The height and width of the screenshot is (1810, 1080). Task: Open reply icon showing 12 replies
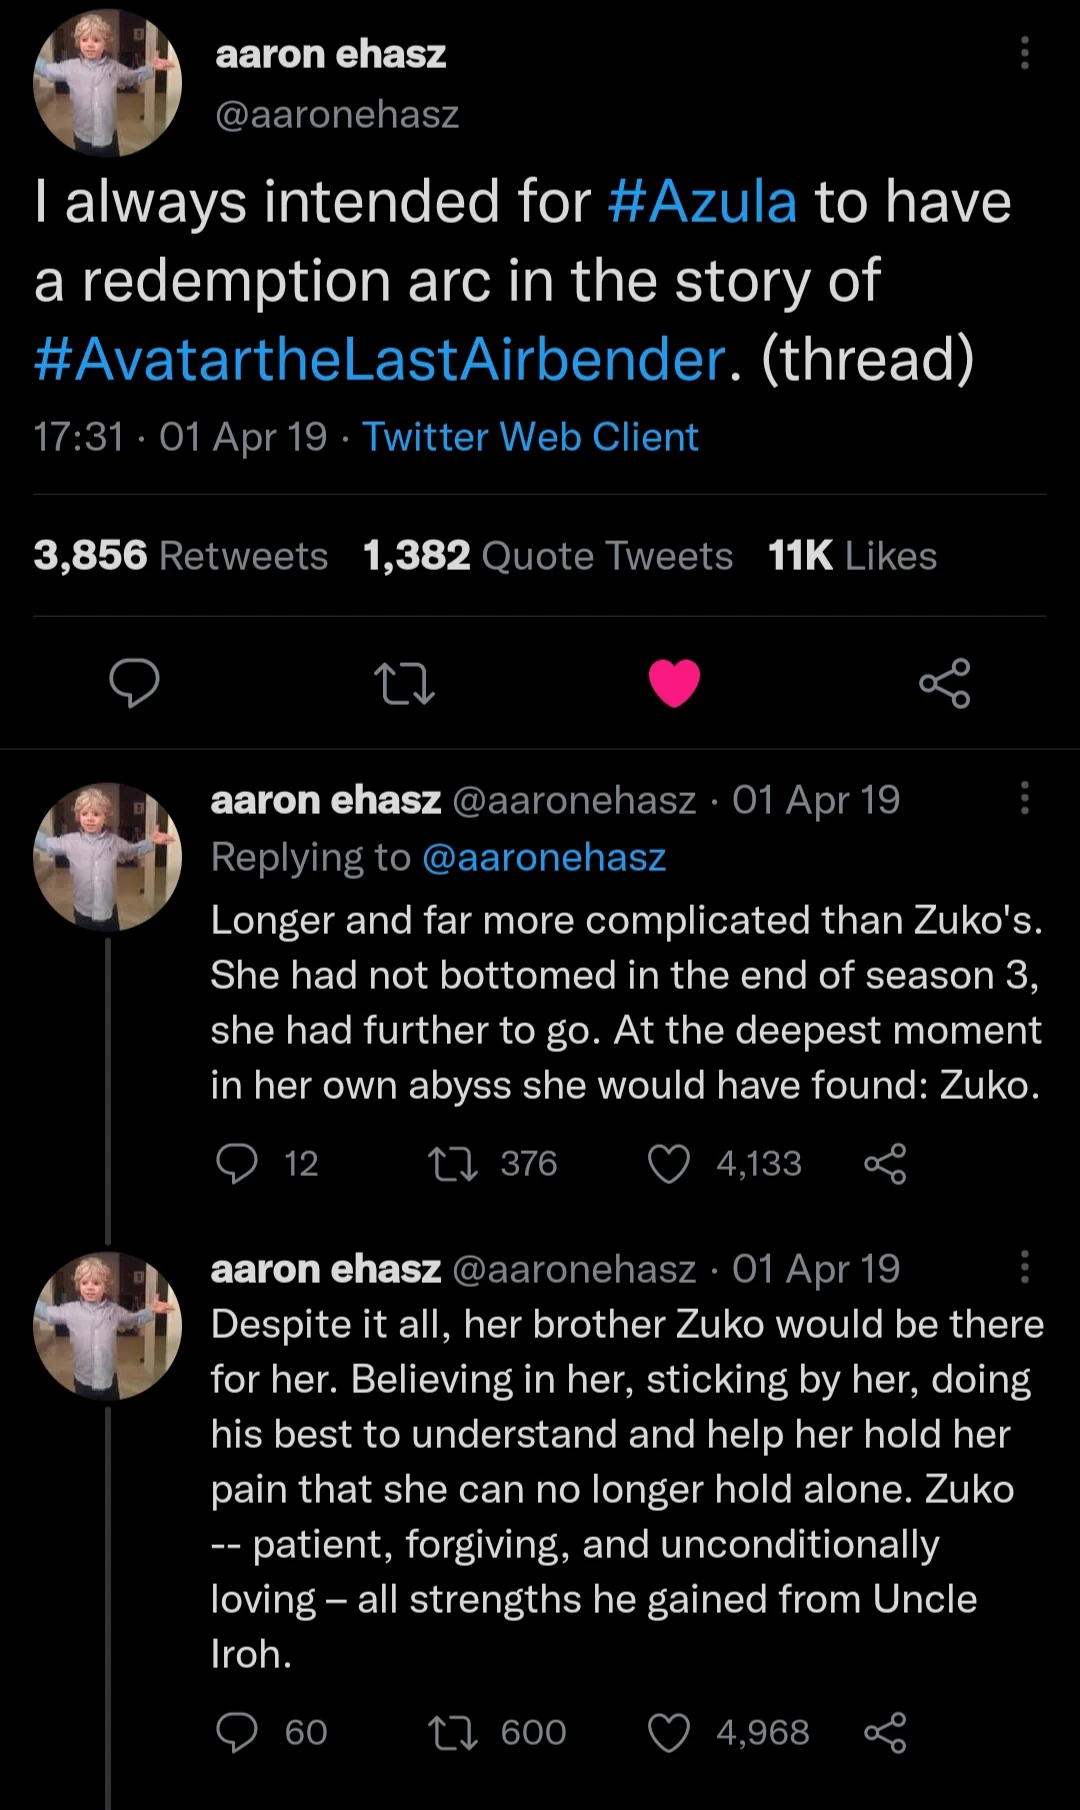point(237,1164)
